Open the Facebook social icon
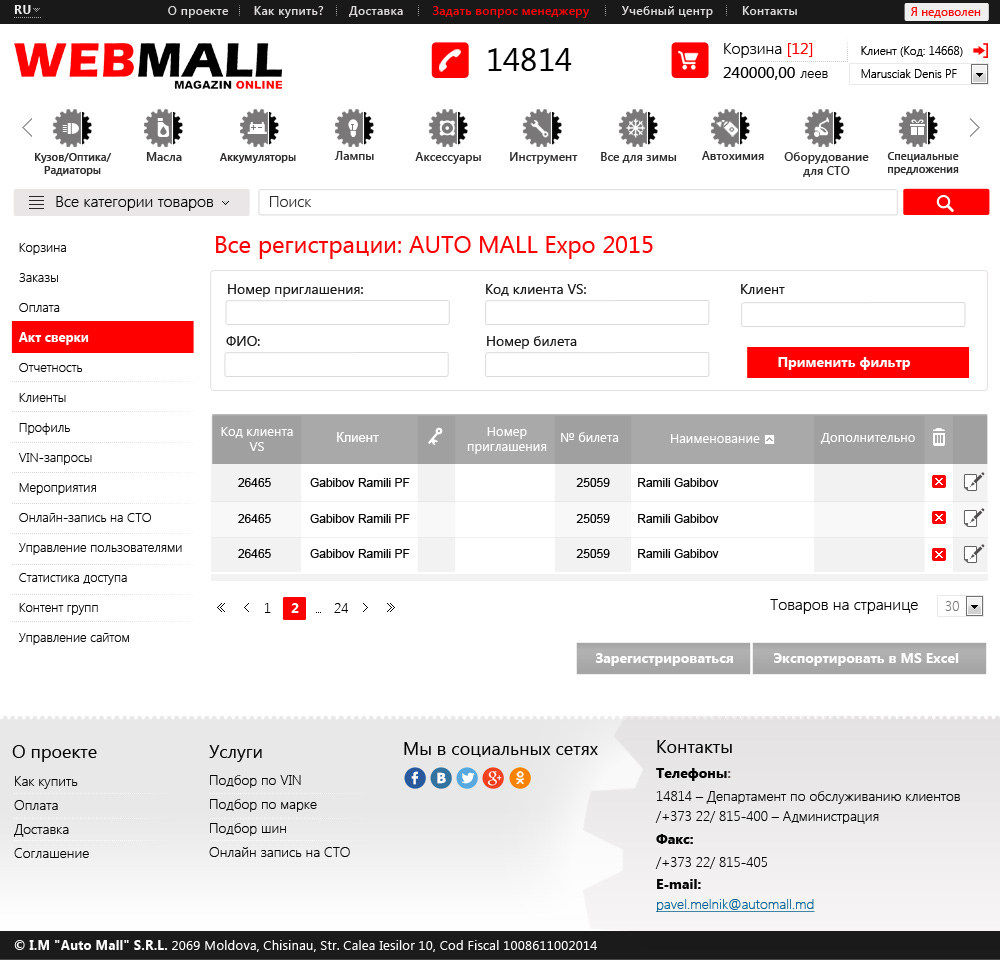Screen dimensions: 1000x960 pyautogui.click(x=415, y=778)
